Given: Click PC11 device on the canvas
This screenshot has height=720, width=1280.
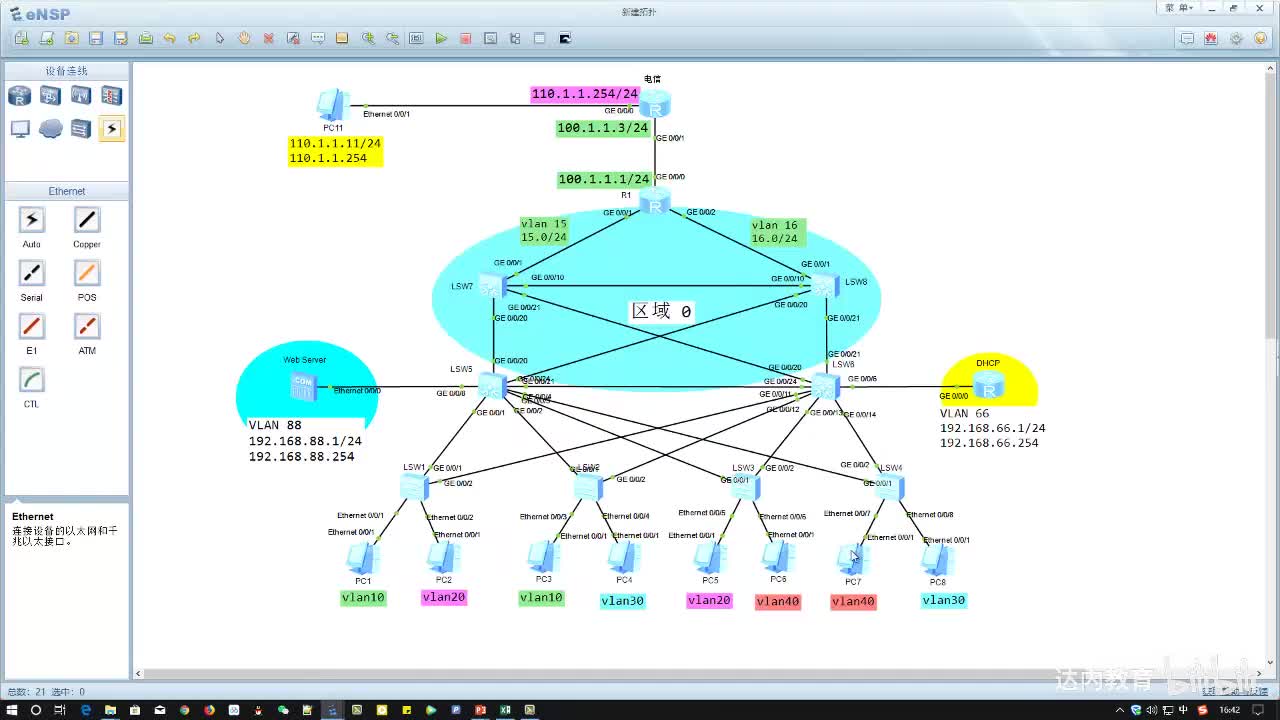Looking at the screenshot, I should pos(331,105).
